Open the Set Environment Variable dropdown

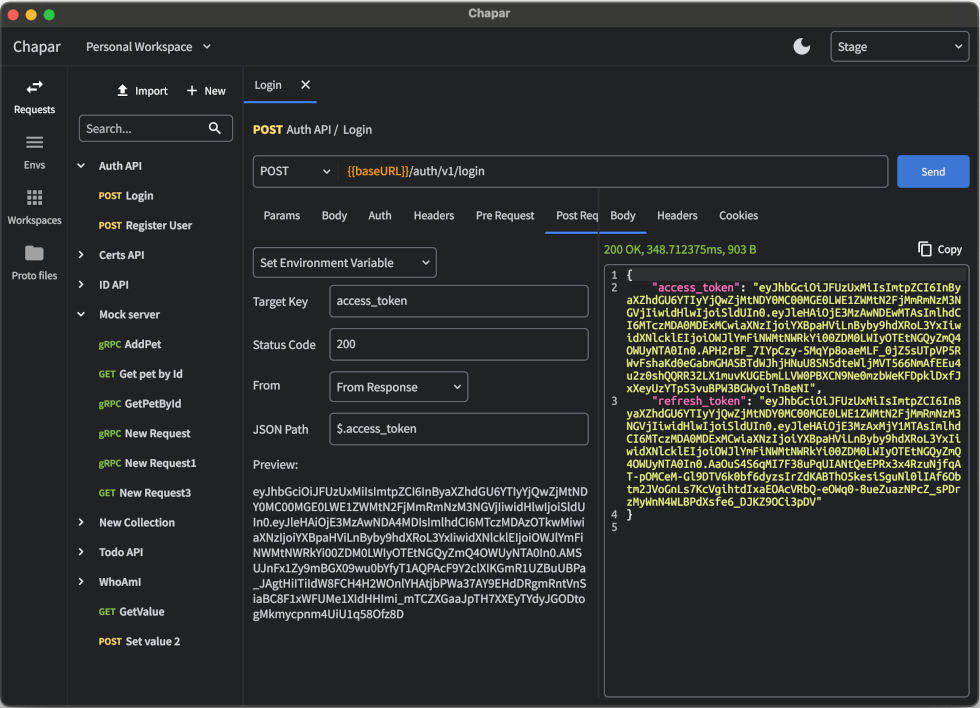point(344,262)
